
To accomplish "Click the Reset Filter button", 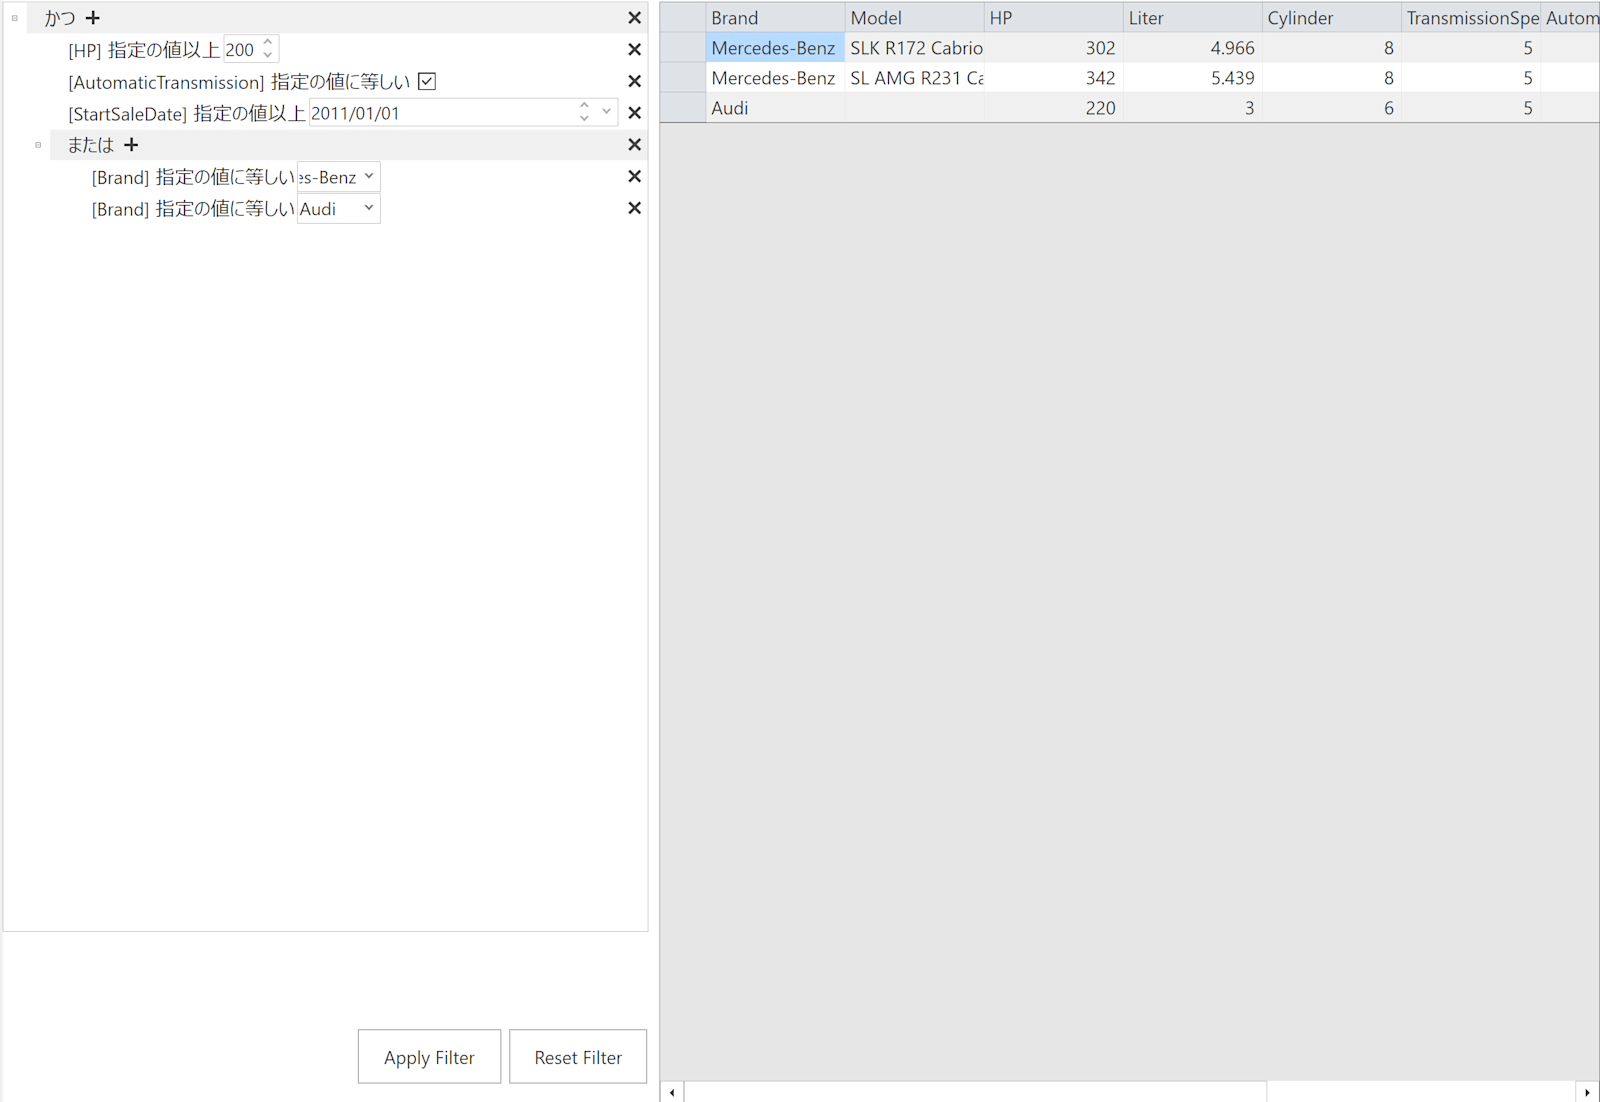I will coord(578,1057).
